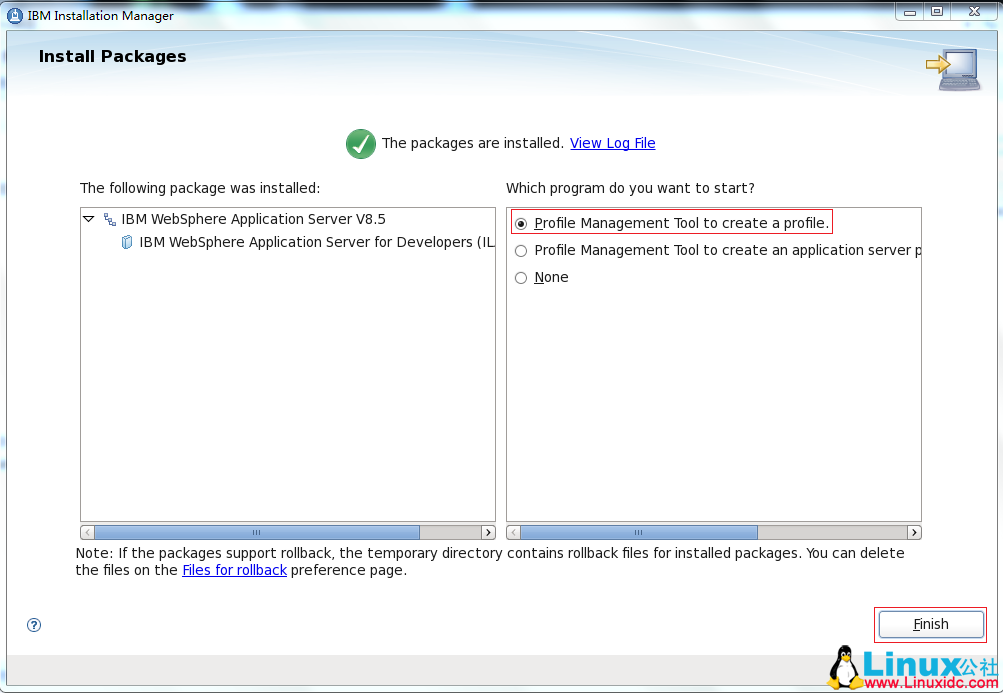Click the installed packages horizontal scrollbar thumb
Viewport: 1003px width, 693px height.
[257, 532]
